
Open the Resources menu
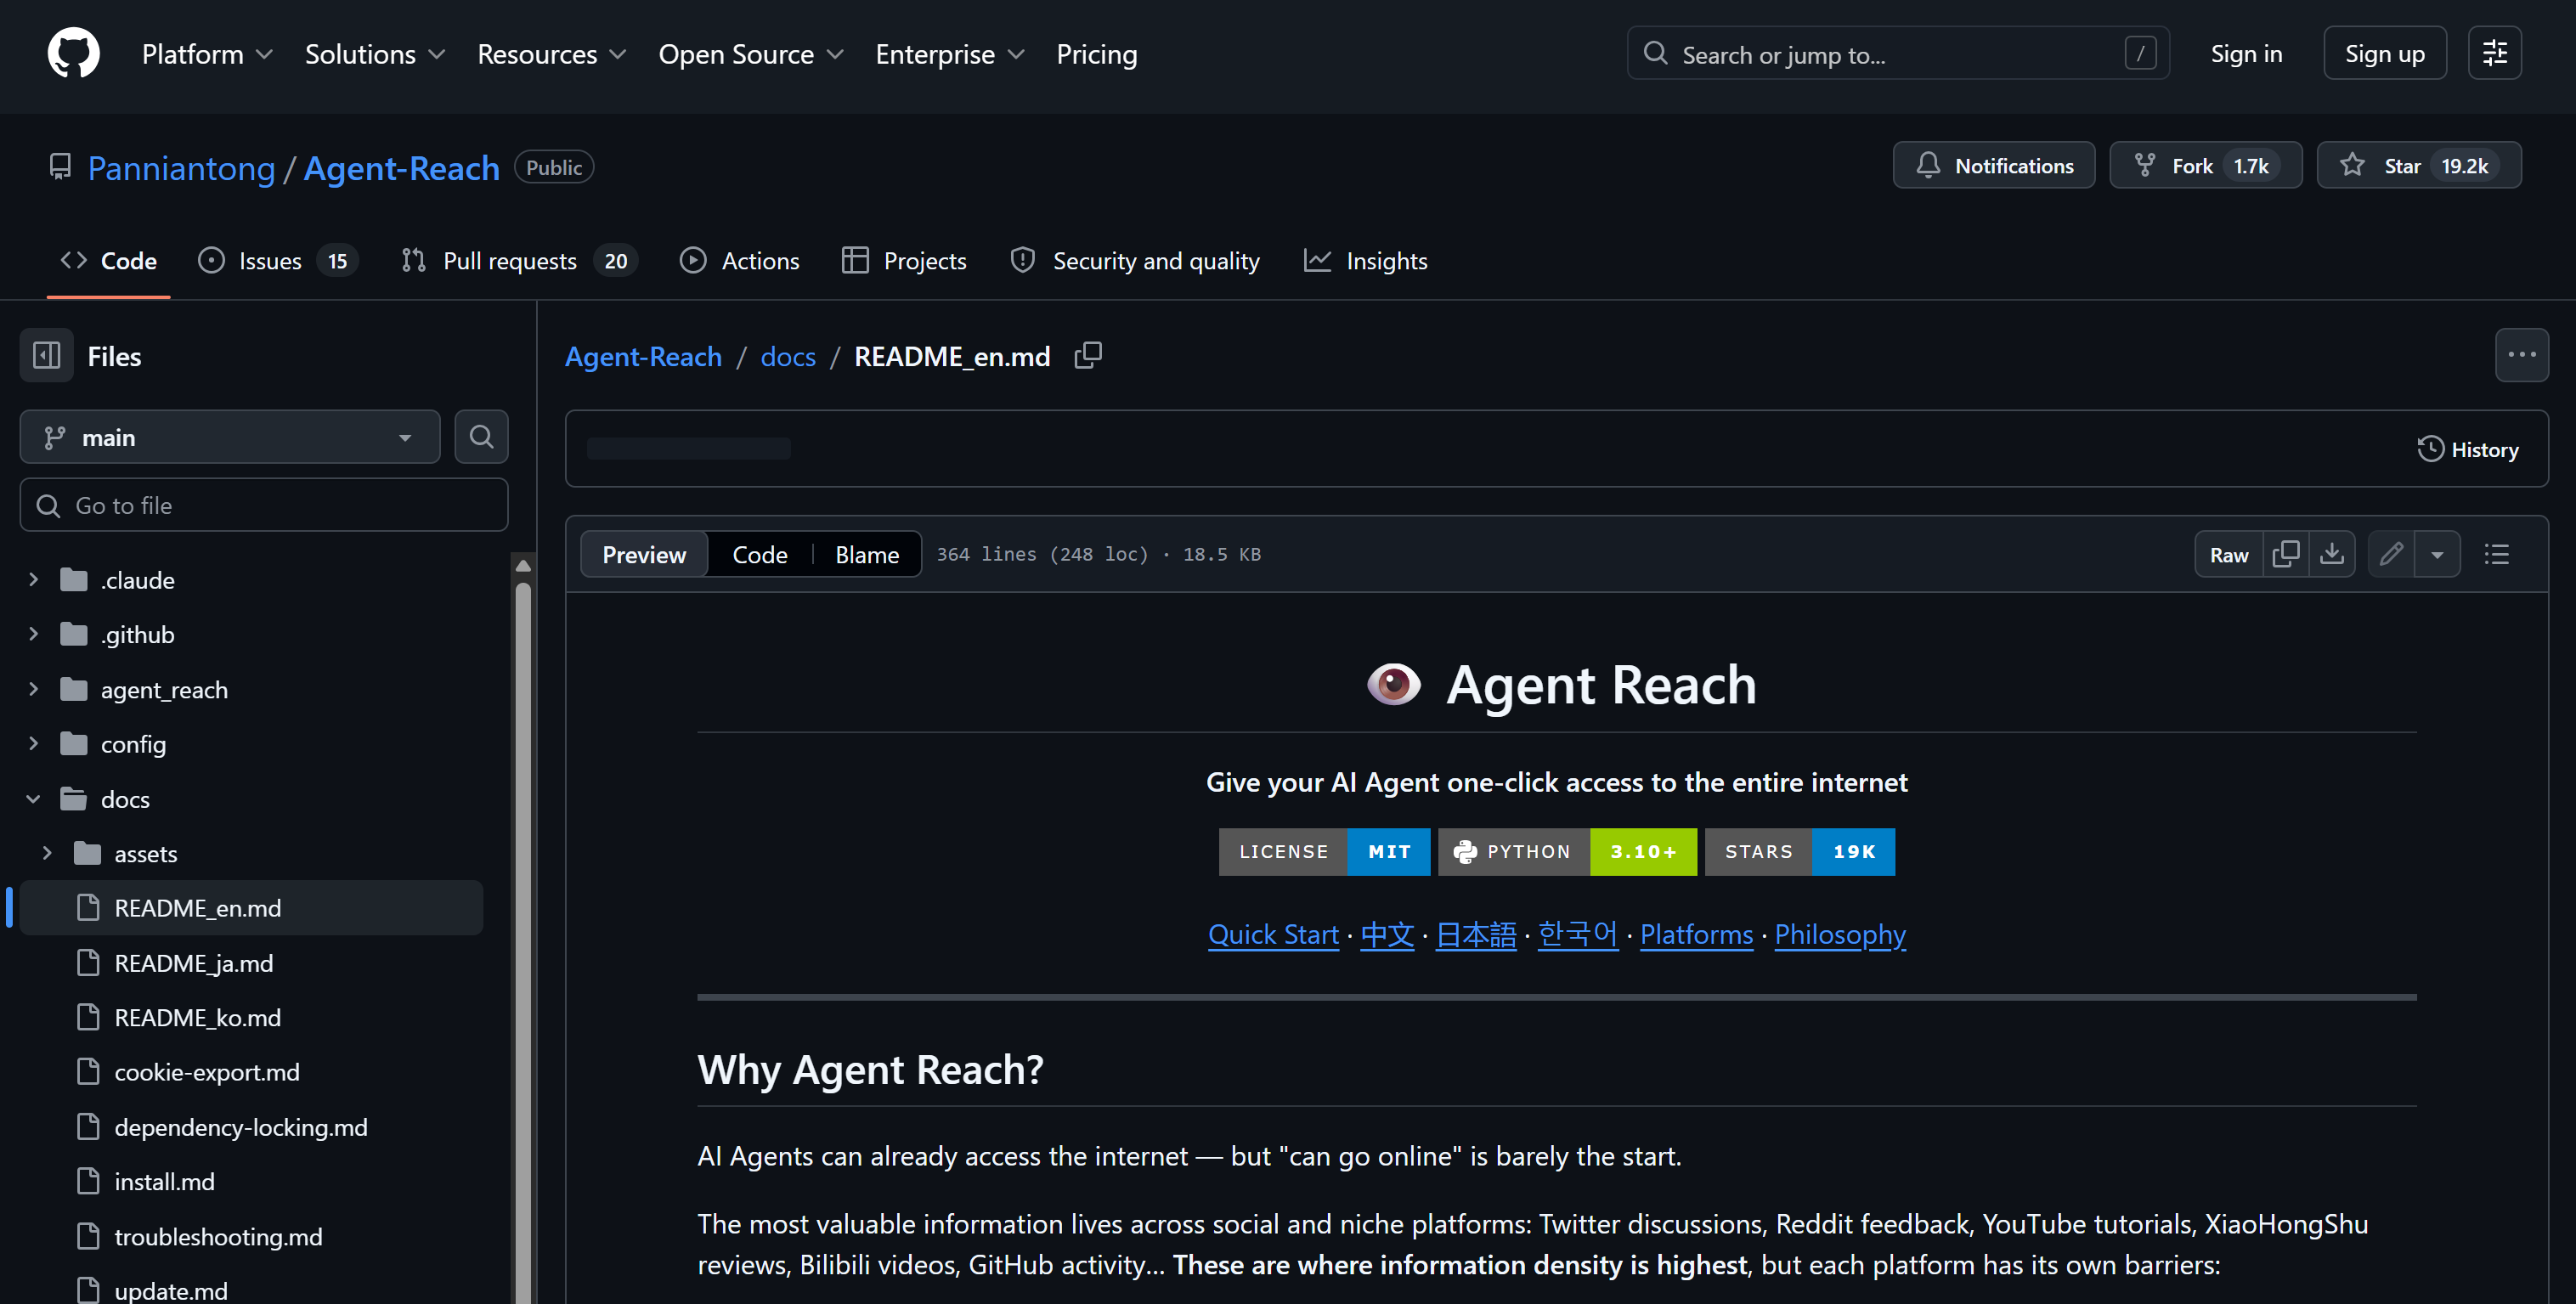(552, 53)
